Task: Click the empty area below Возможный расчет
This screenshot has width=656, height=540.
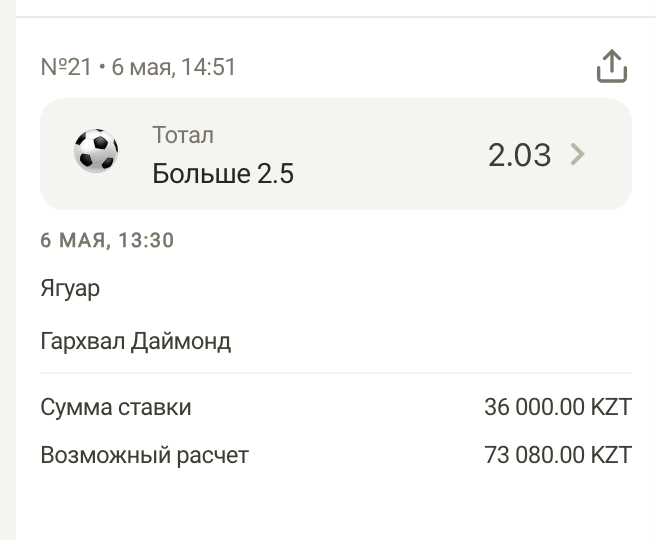Action: coord(336,505)
